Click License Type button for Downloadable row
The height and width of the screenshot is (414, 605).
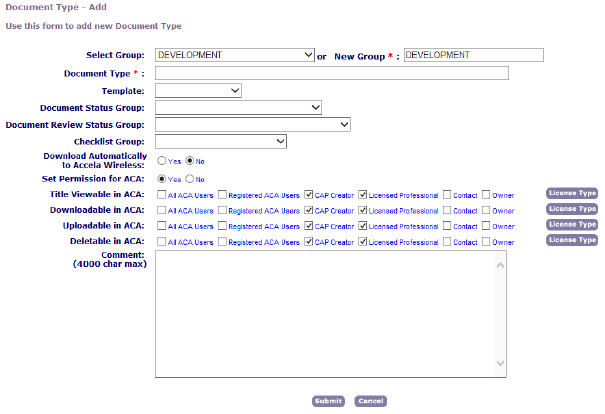click(x=572, y=209)
